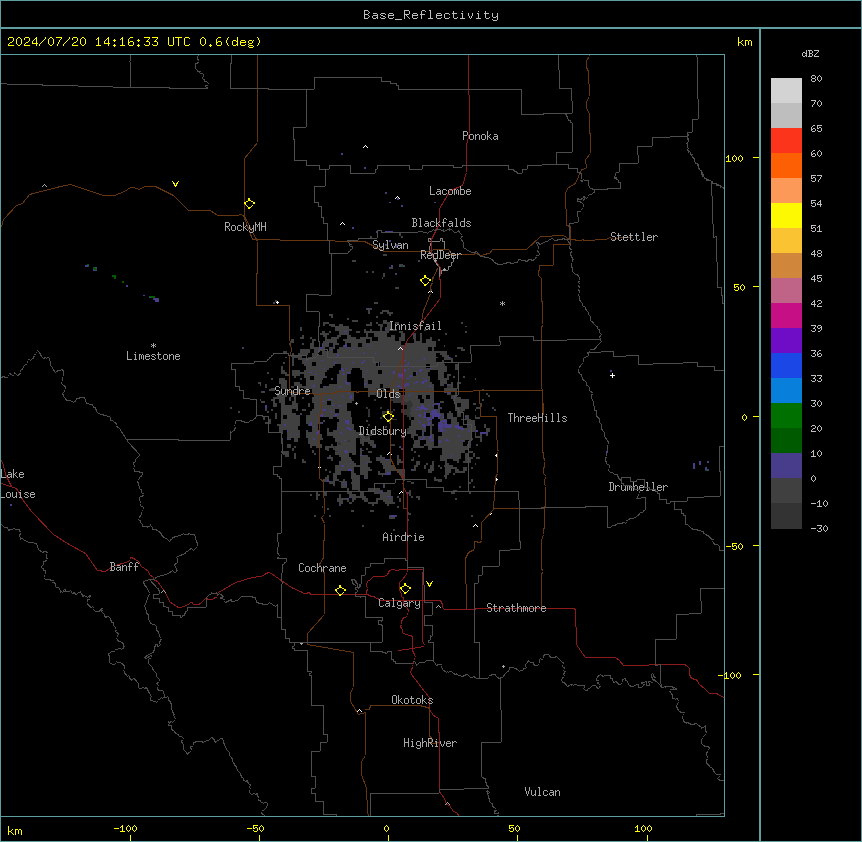Click the yellow V marker east of Calgary
862x842 pixels.
click(429, 584)
